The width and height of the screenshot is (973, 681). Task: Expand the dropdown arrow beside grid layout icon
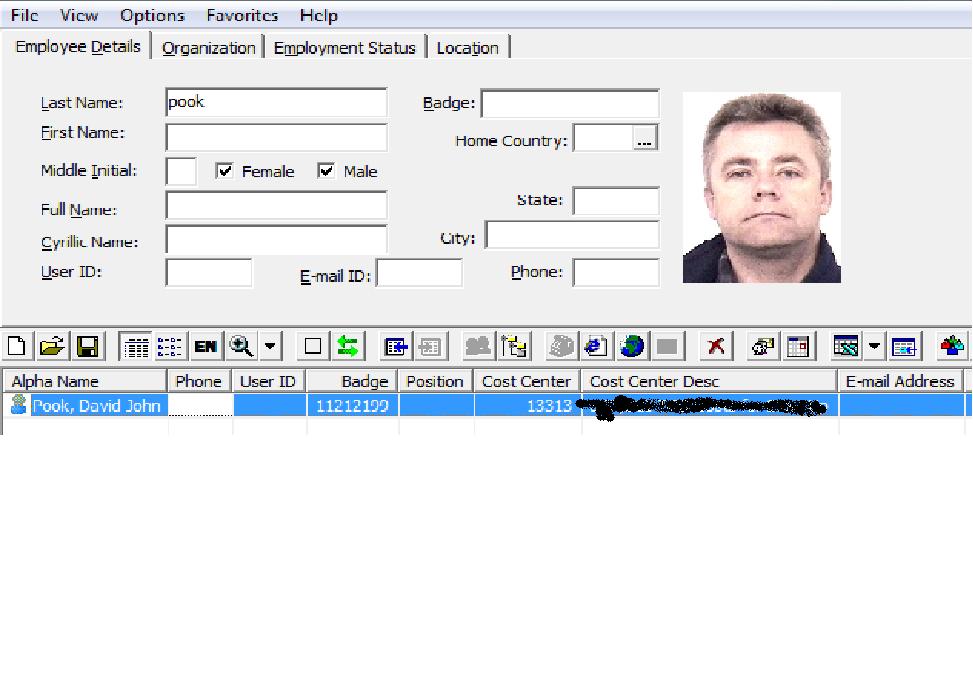pos(874,347)
